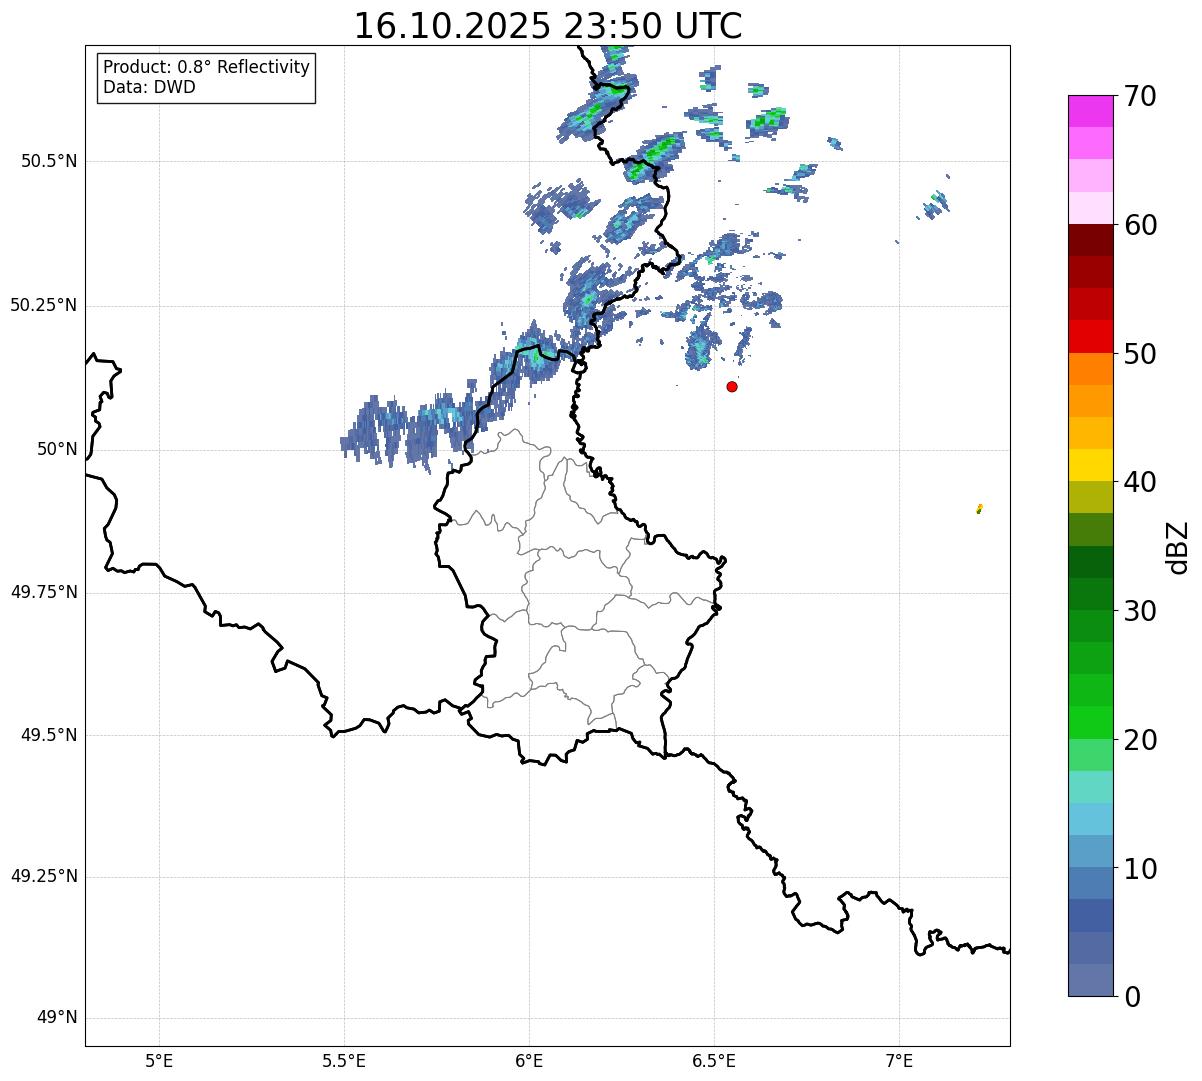Click the 49°N latitude label
The image size is (1202, 1081).
tap(57, 1017)
